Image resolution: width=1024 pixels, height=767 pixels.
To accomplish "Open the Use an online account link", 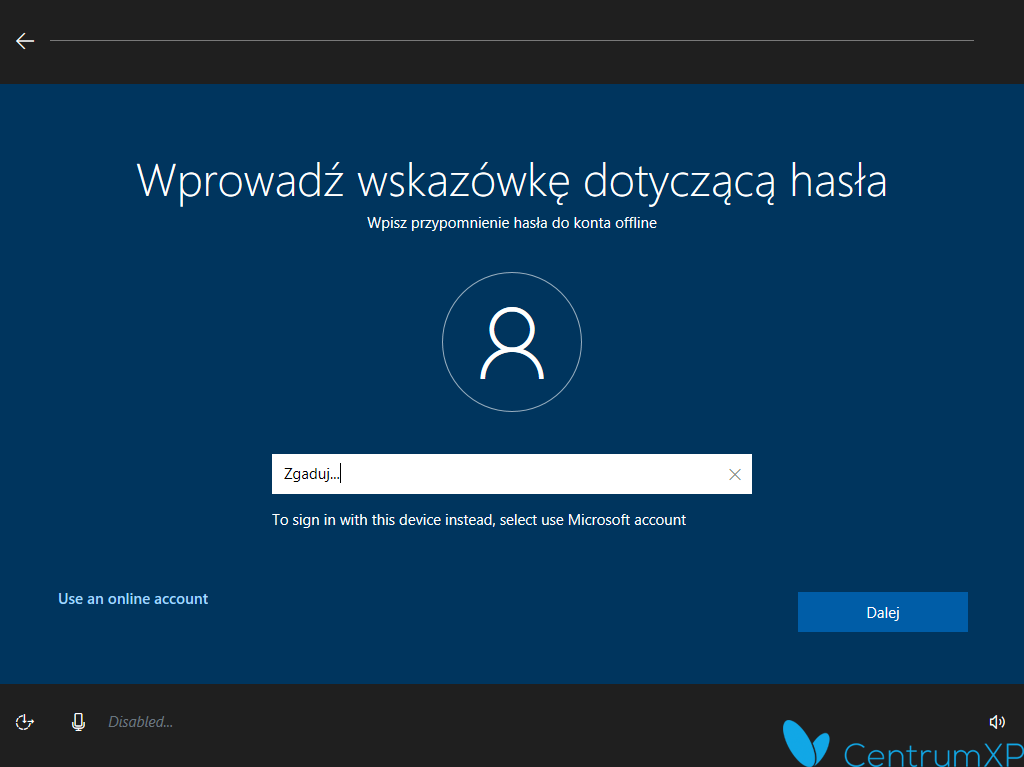I will tap(133, 599).
